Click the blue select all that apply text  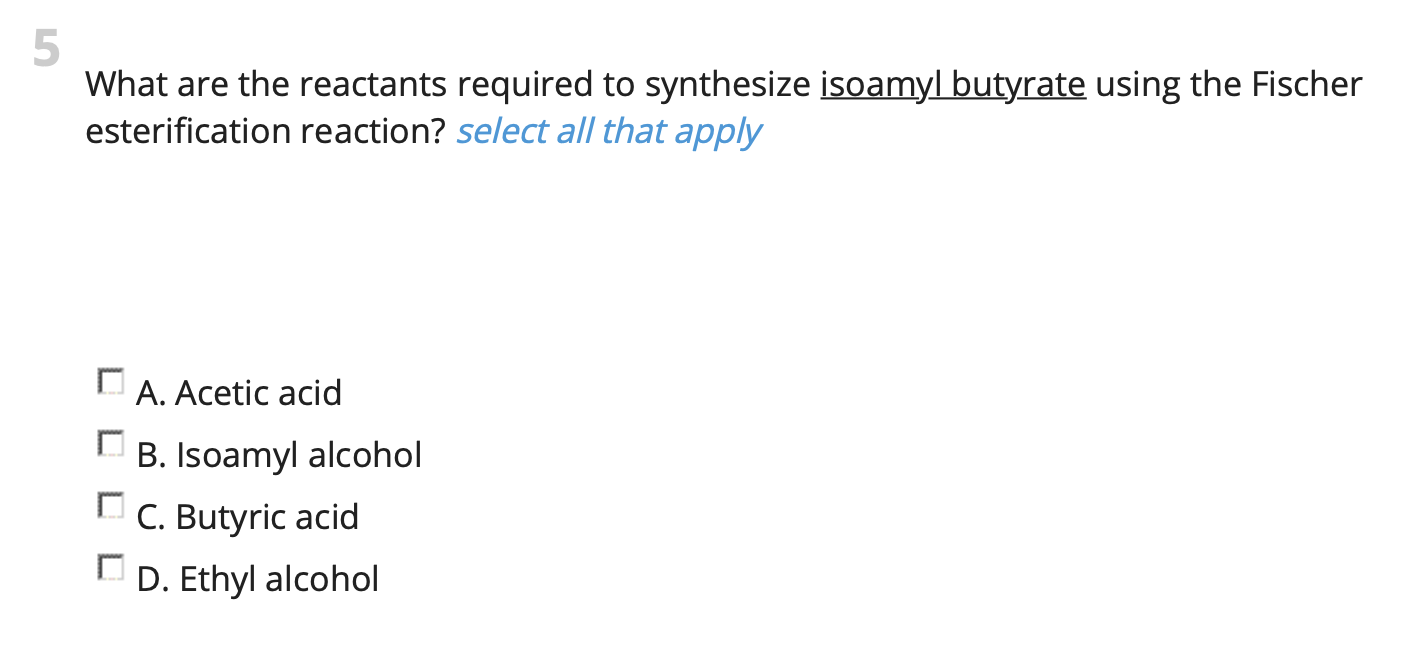[608, 131]
